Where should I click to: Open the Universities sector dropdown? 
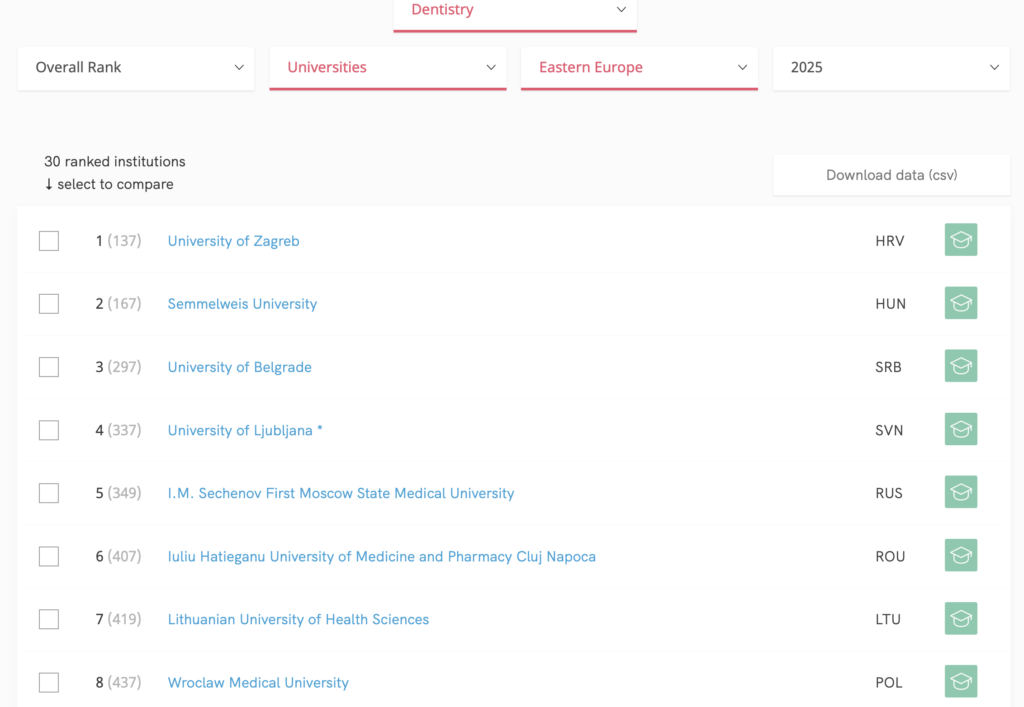(388, 68)
